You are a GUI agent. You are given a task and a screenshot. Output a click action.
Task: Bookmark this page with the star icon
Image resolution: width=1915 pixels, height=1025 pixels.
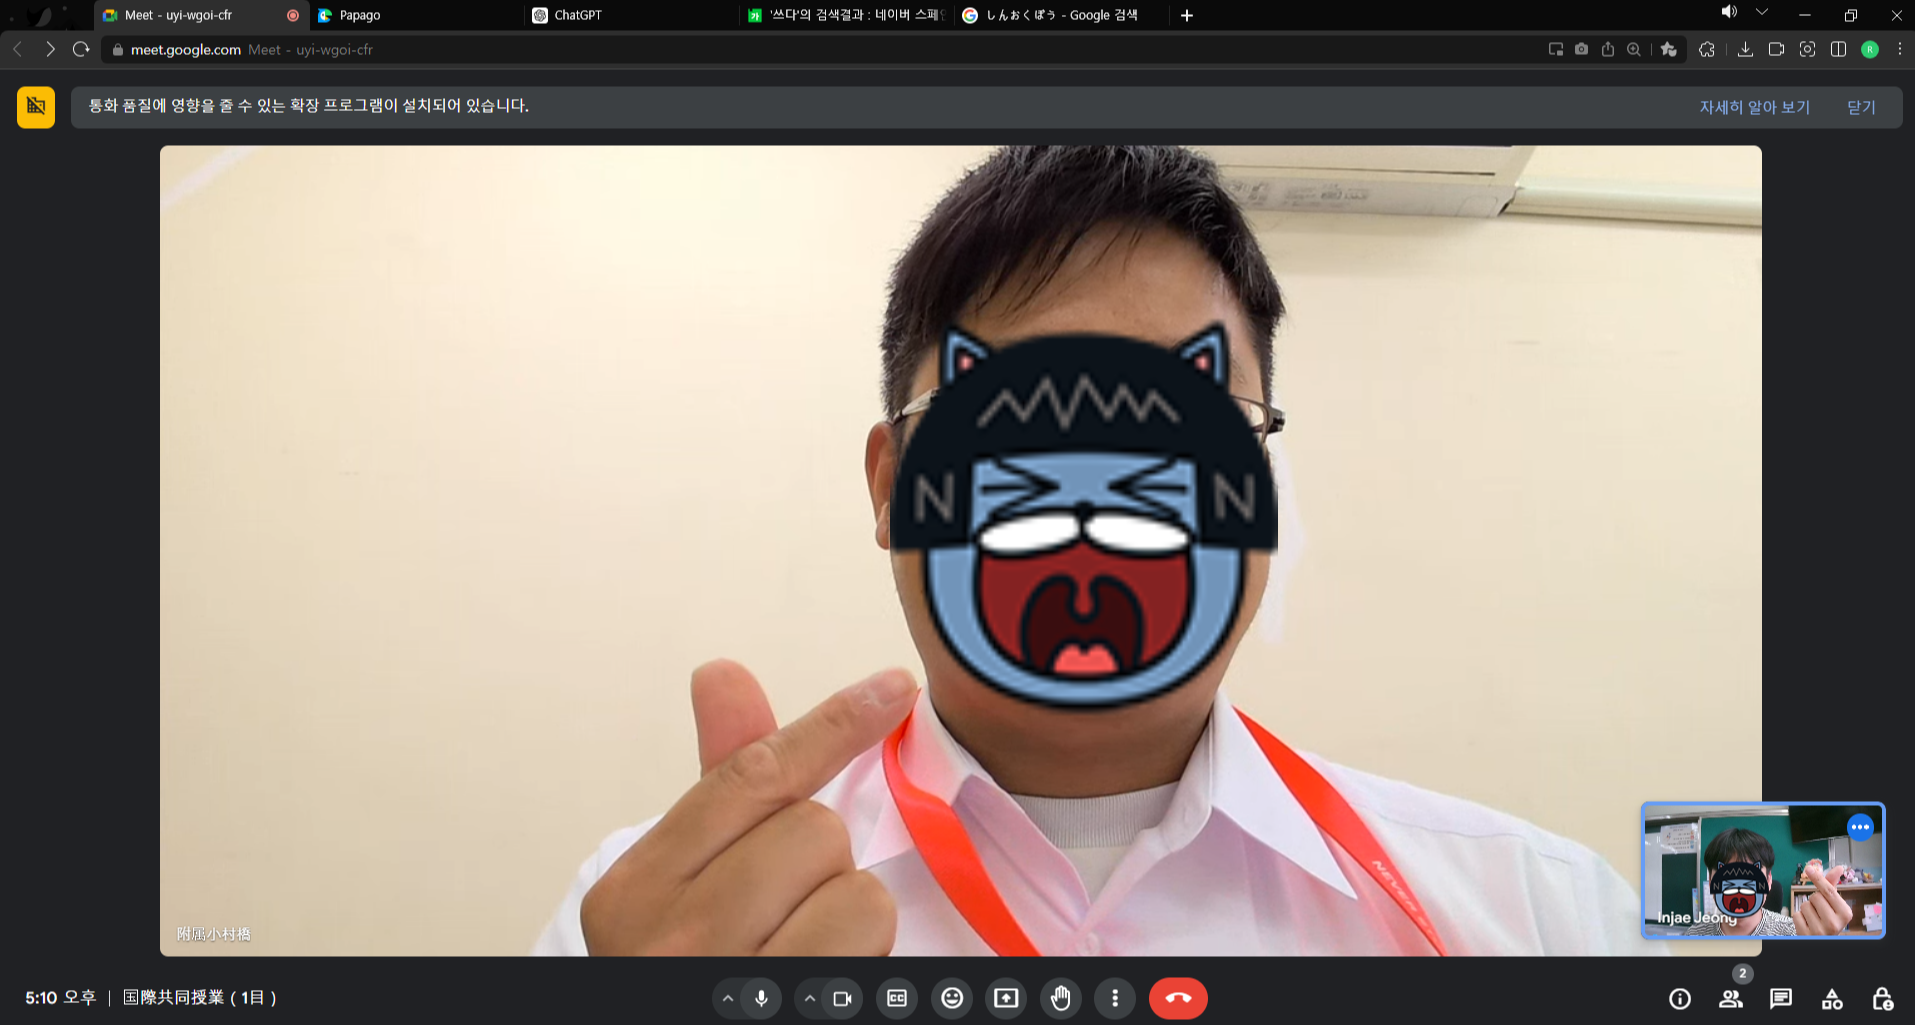[x=1668, y=49]
